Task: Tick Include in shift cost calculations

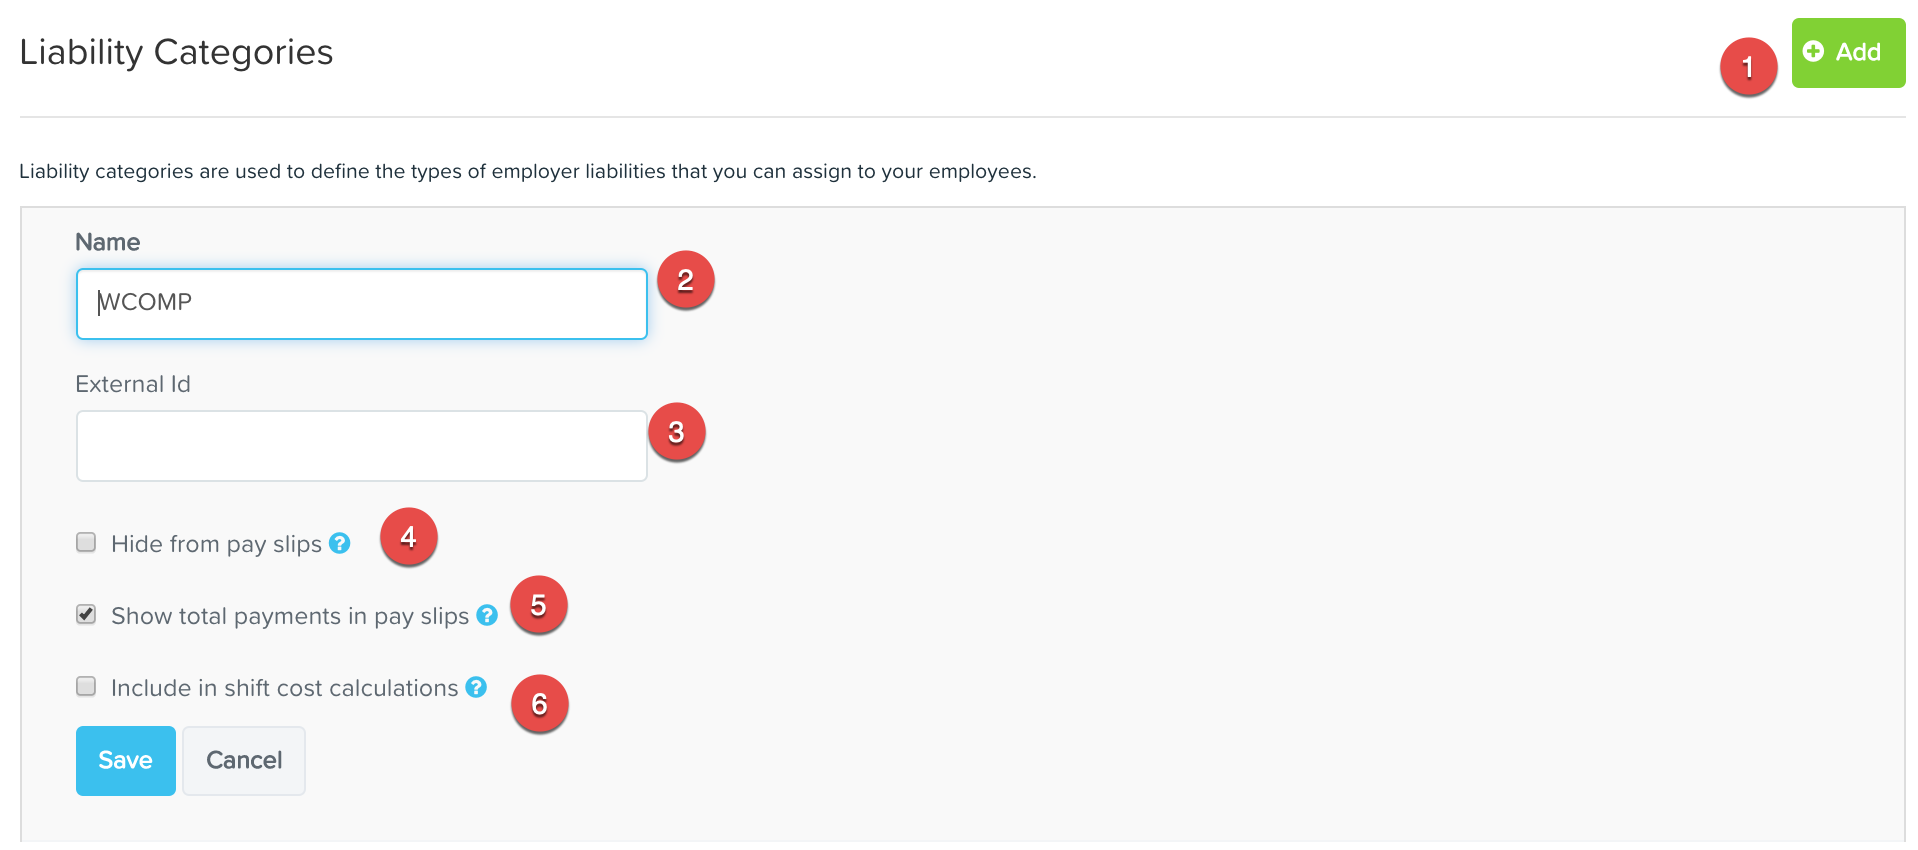Action: pos(86,686)
